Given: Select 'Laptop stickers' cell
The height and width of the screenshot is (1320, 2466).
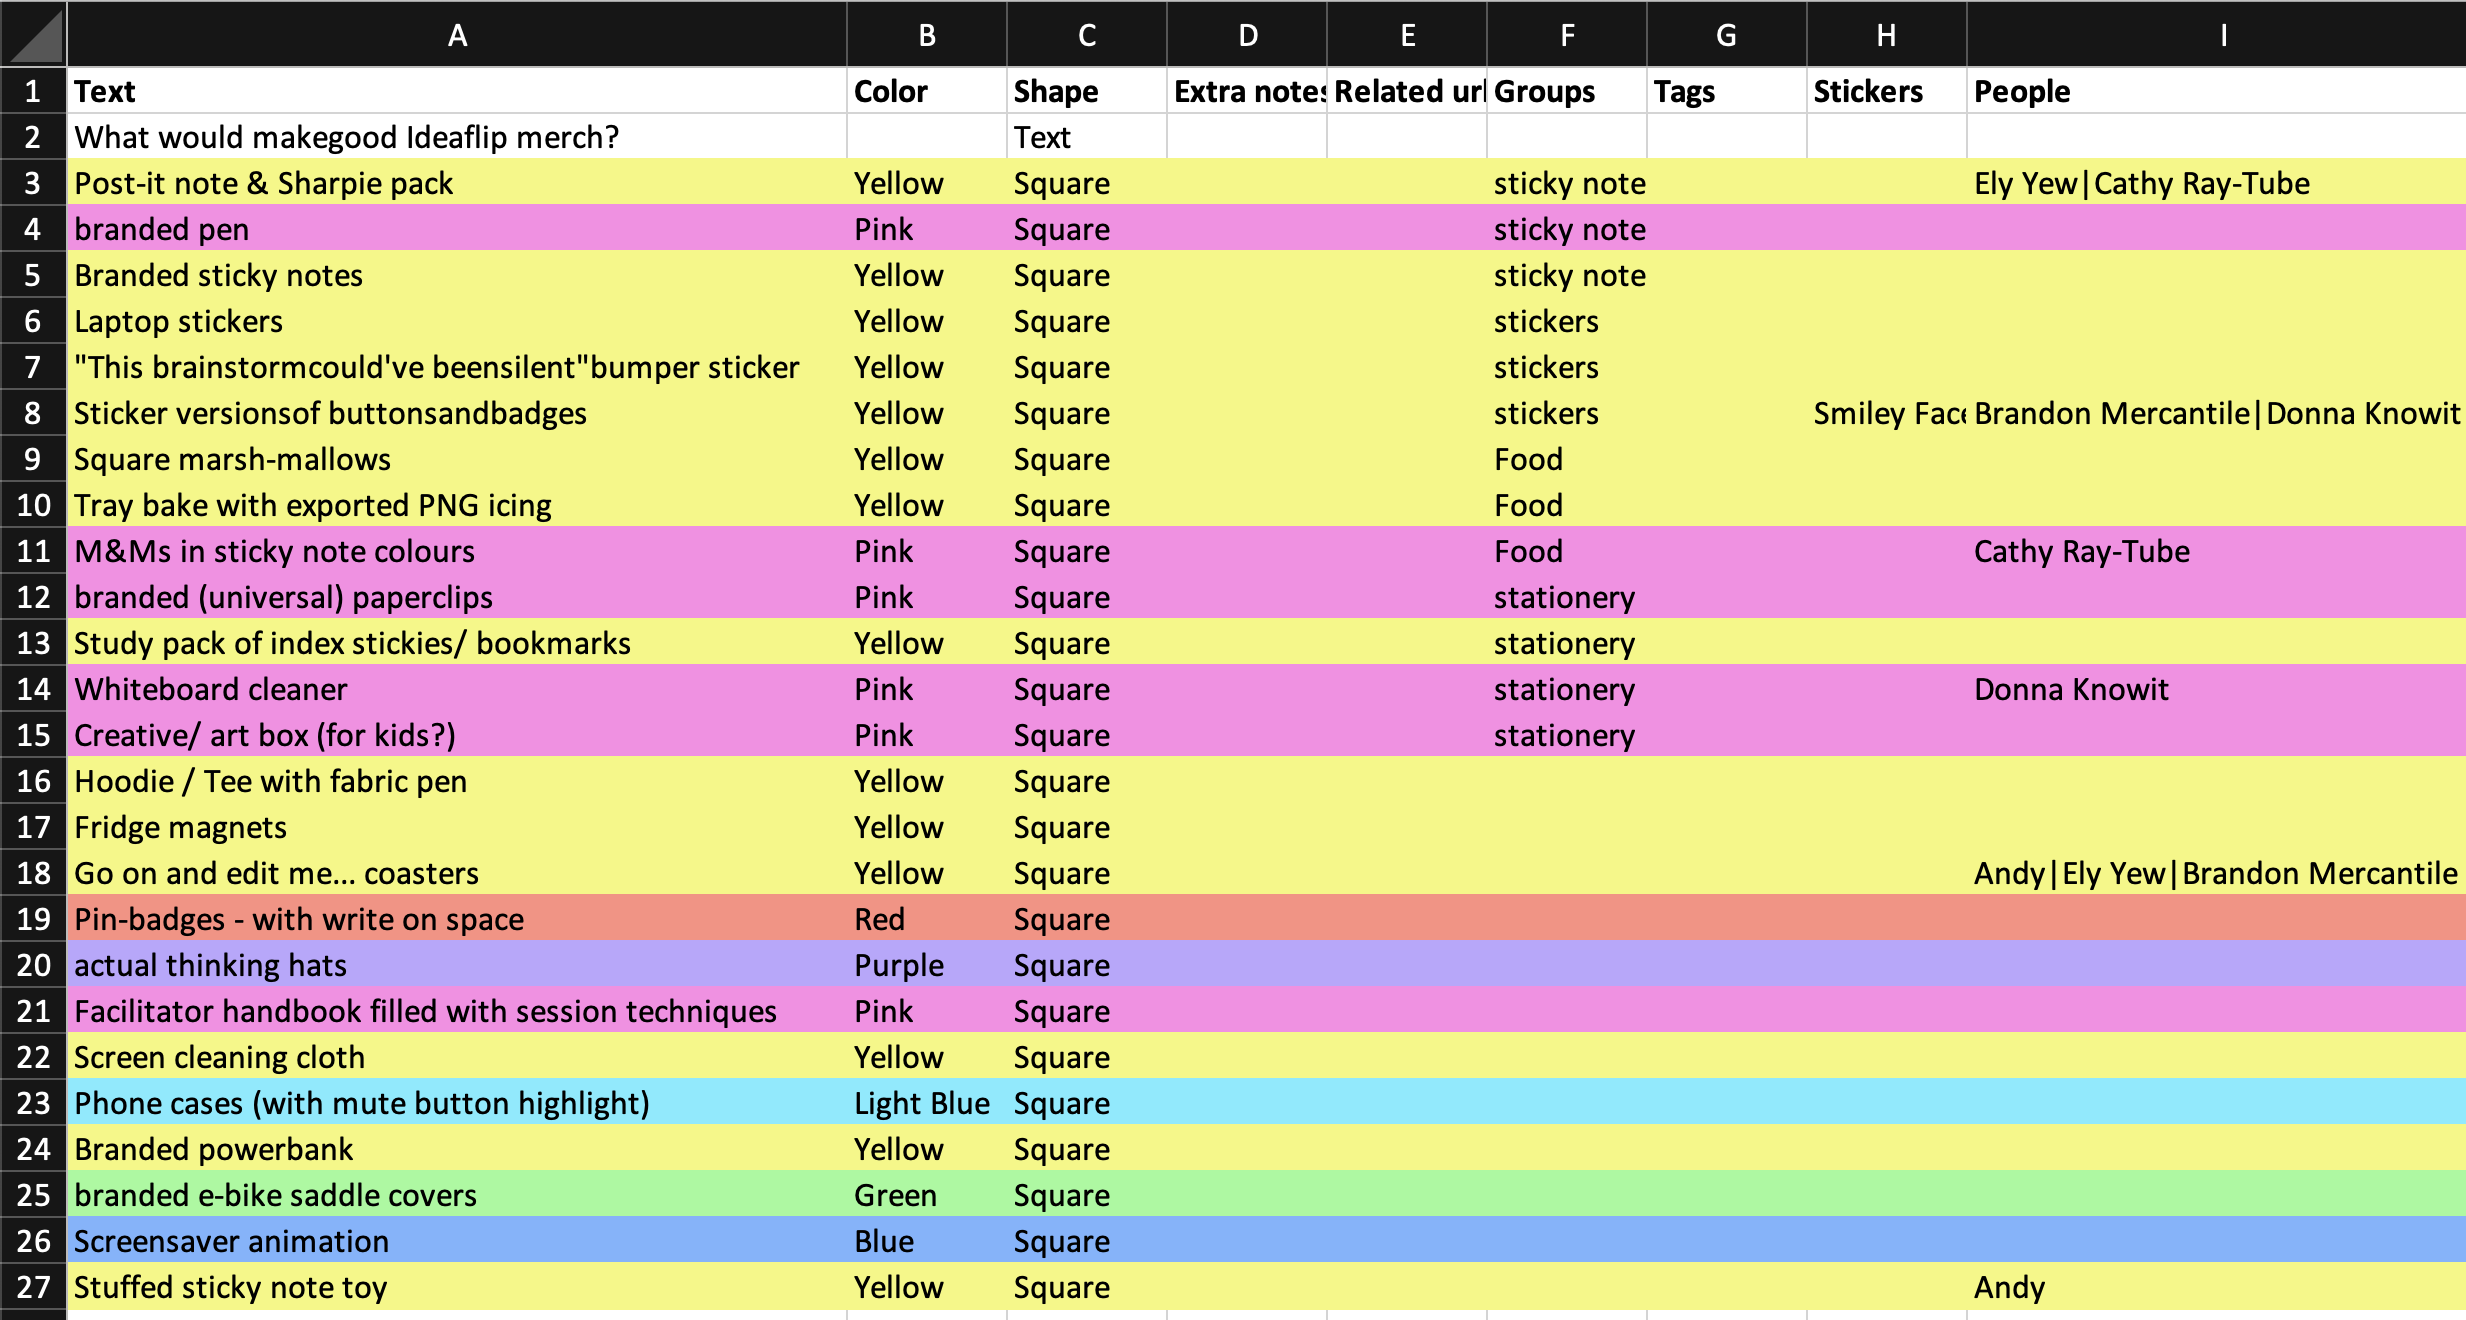Looking at the screenshot, I should click(x=457, y=321).
